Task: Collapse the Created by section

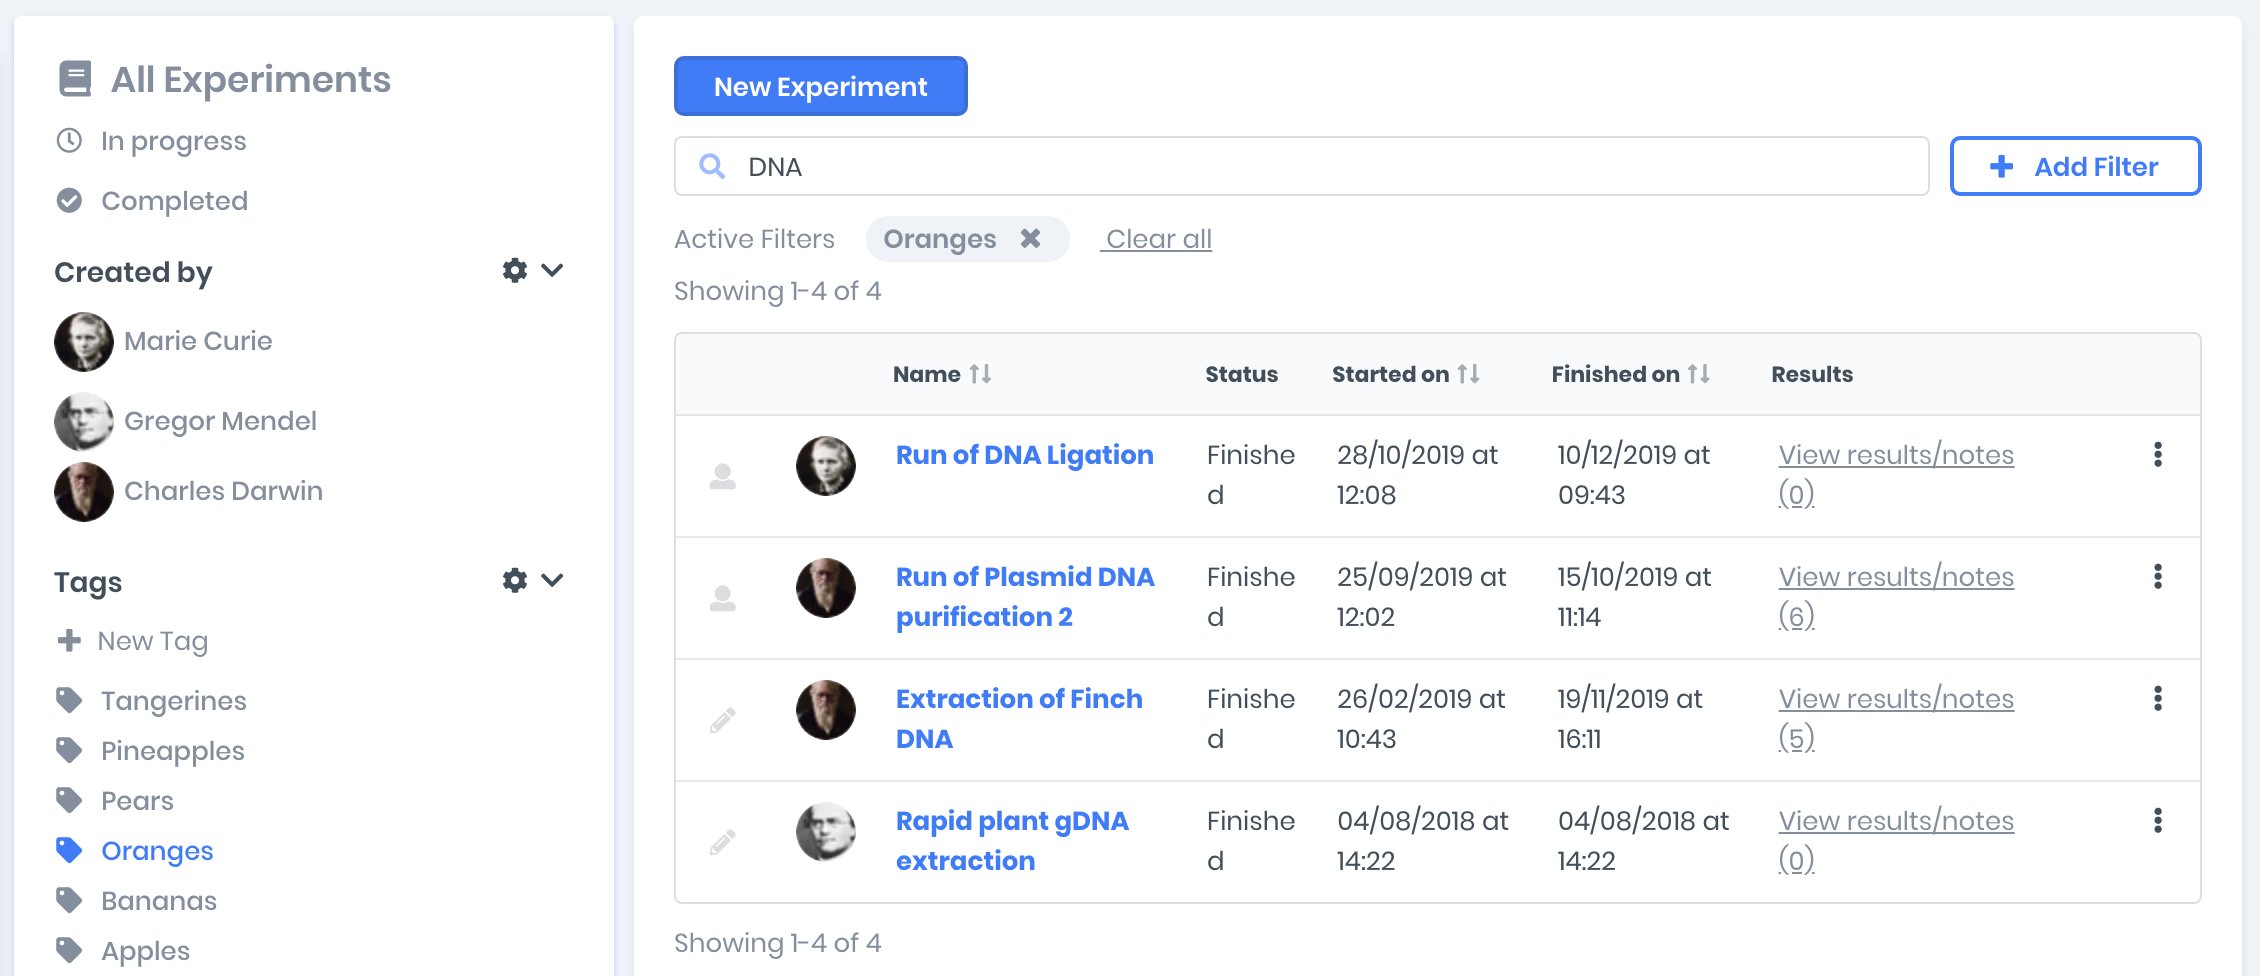Action: coord(552,271)
